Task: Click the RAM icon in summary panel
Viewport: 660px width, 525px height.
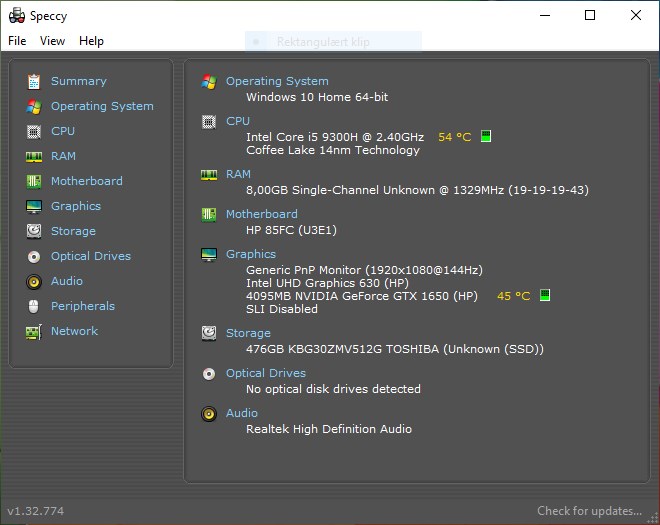Action: coord(209,175)
